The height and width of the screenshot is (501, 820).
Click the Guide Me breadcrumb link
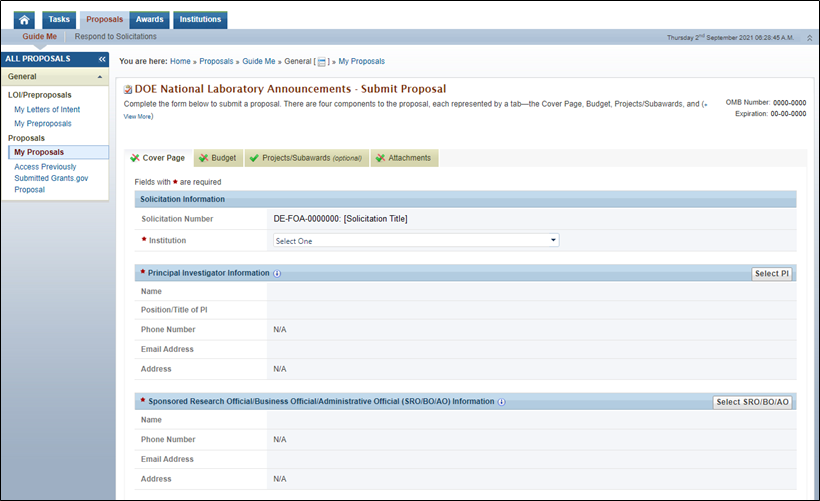258,61
